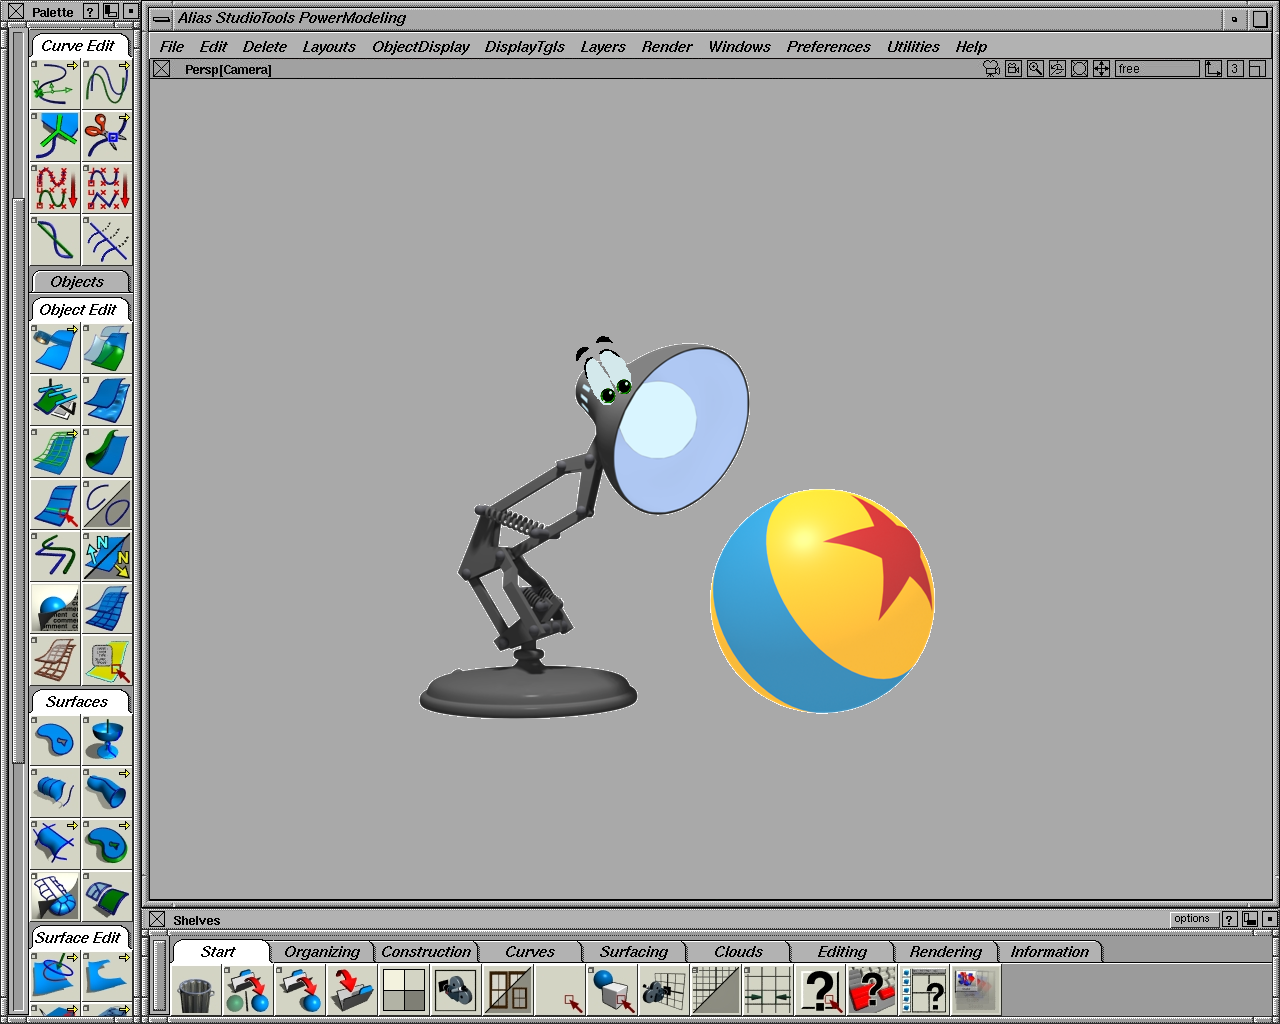Screen dimensions: 1280x1024
Task: Click the pick tool with small red arrow
Action: point(560,990)
